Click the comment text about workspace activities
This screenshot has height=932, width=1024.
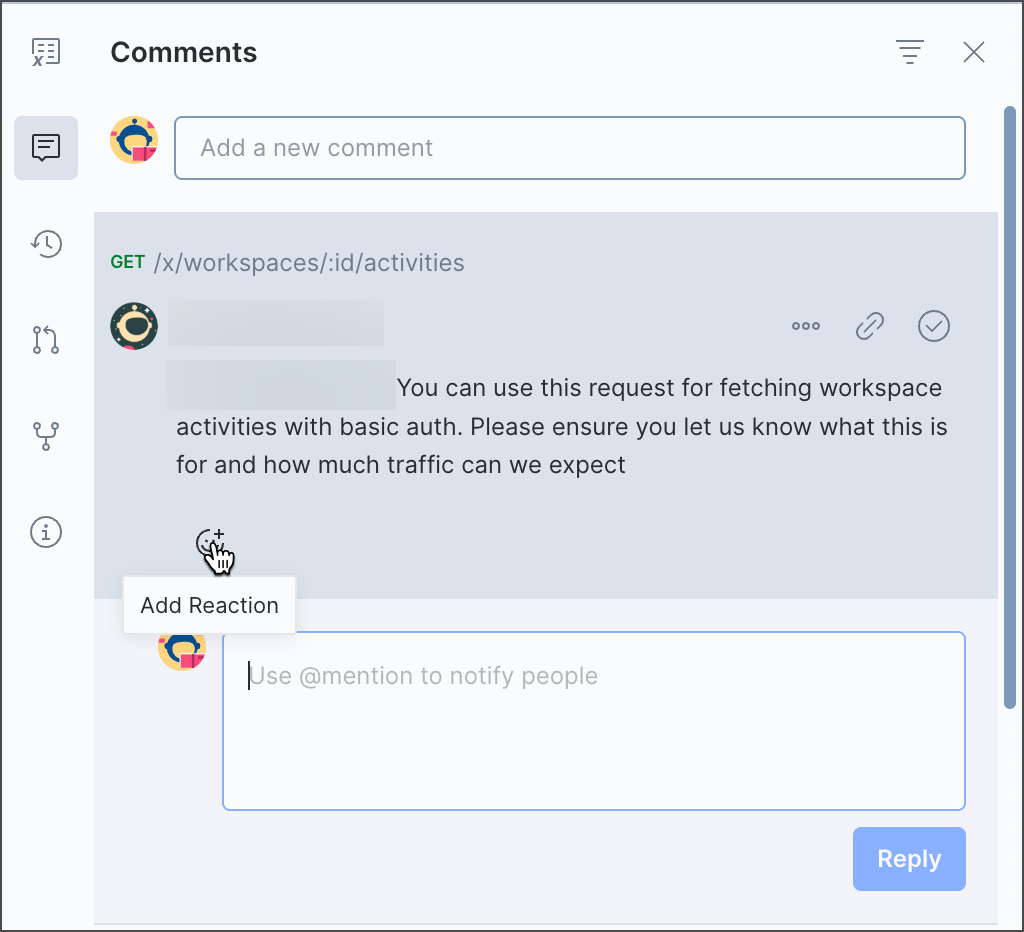(x=560, y=427)
